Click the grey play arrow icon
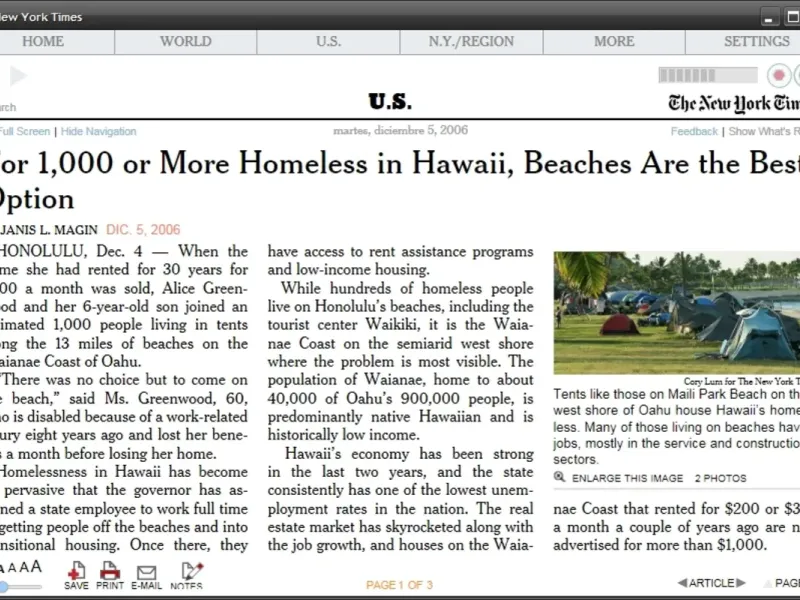 (x=18, y=76)
